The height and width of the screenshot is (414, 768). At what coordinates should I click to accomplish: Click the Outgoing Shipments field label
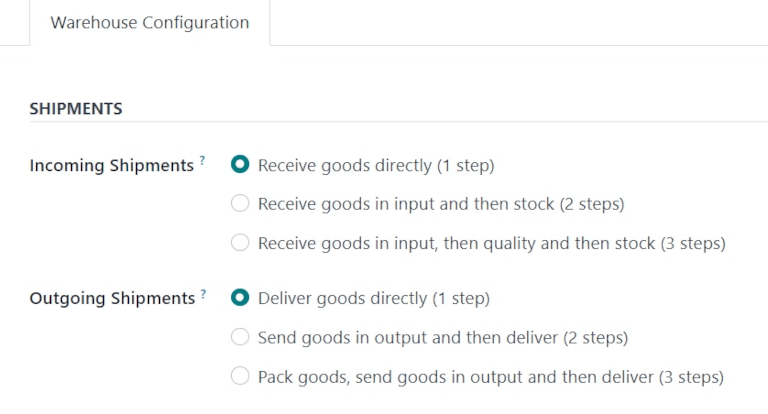112,299
